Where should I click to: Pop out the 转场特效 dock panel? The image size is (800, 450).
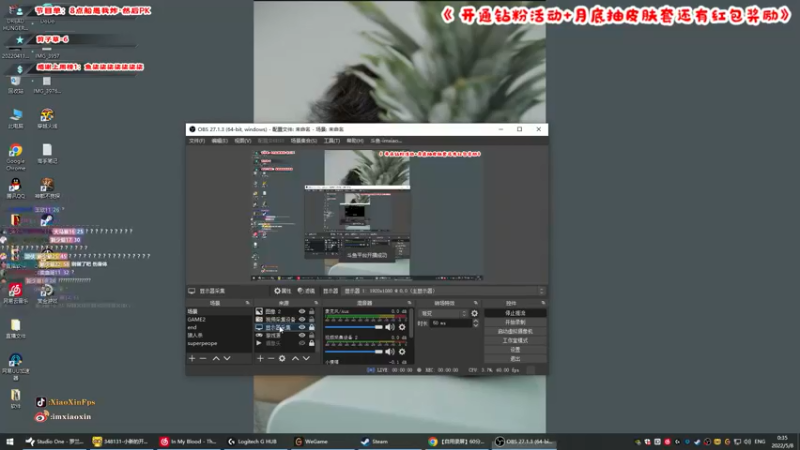tap(476, 303)
